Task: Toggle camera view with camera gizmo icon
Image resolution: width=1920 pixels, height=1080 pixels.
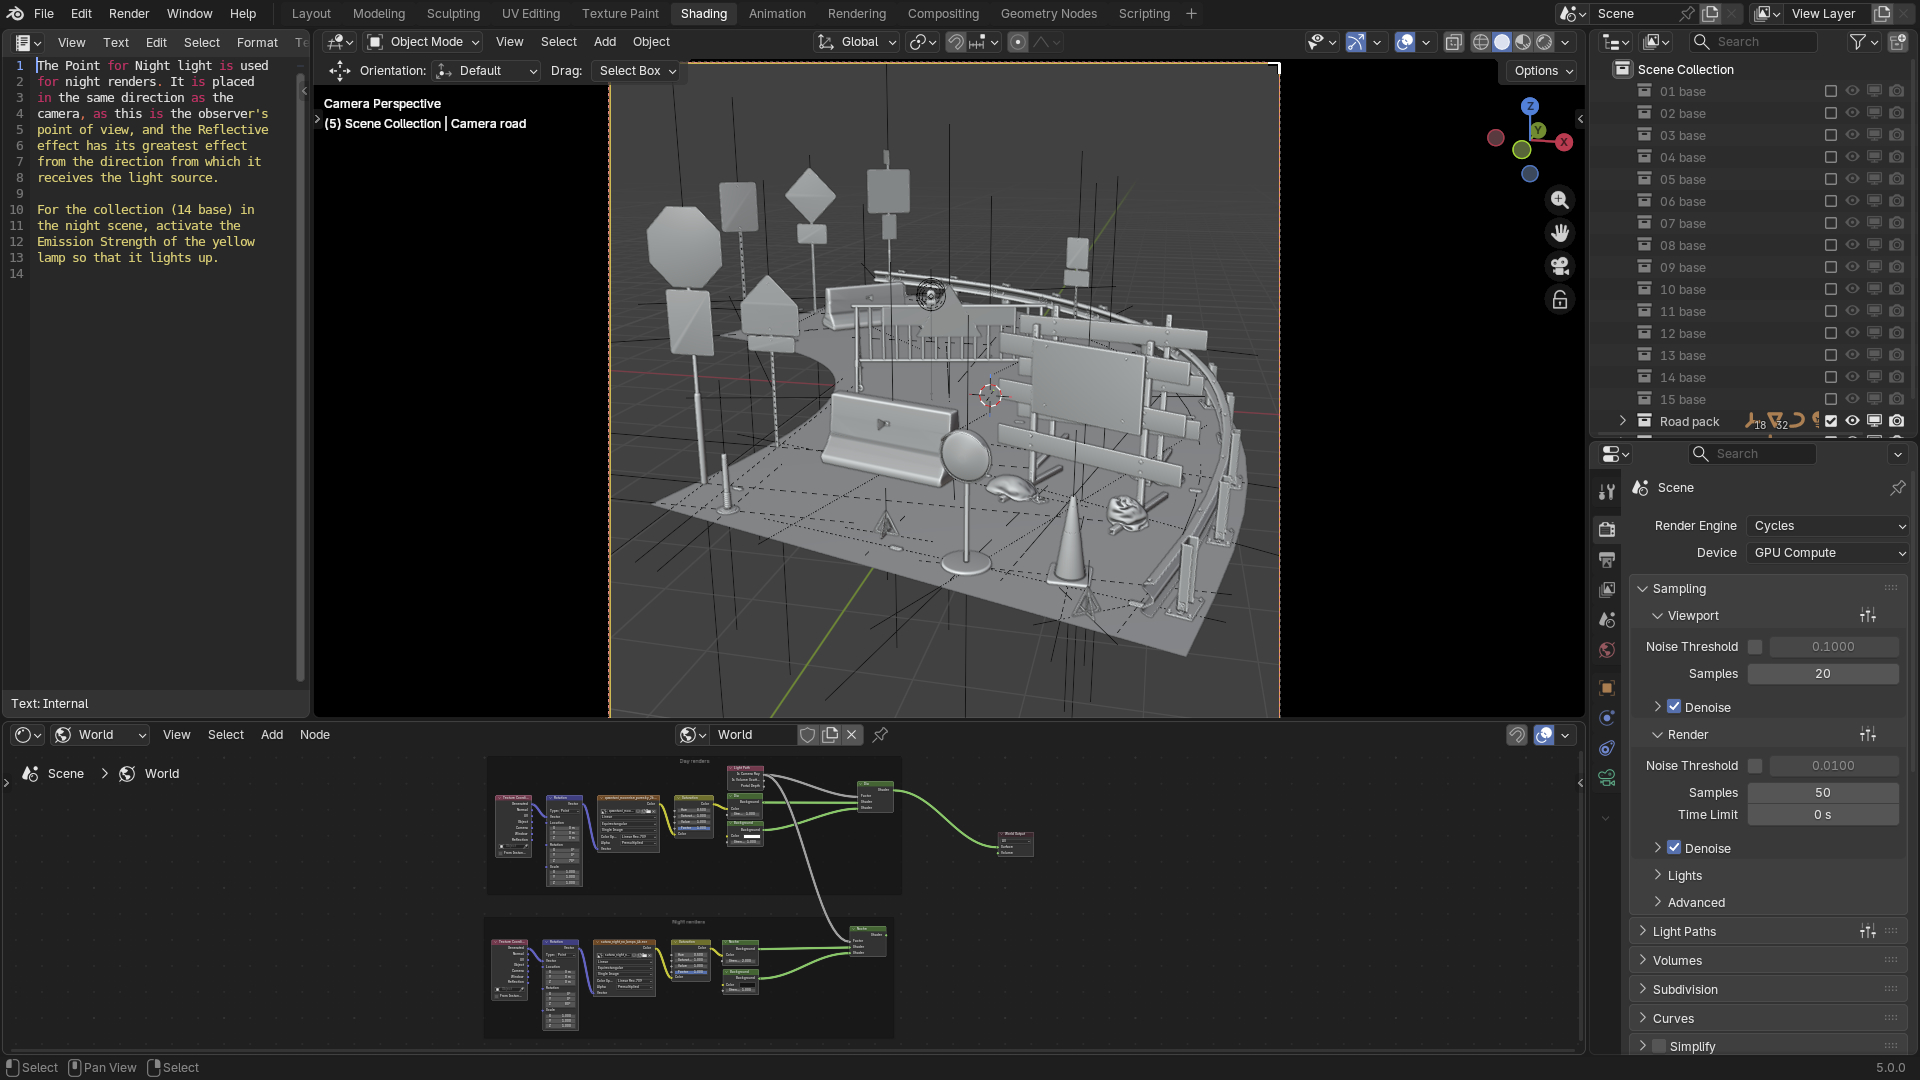Action: [1560, 266]
